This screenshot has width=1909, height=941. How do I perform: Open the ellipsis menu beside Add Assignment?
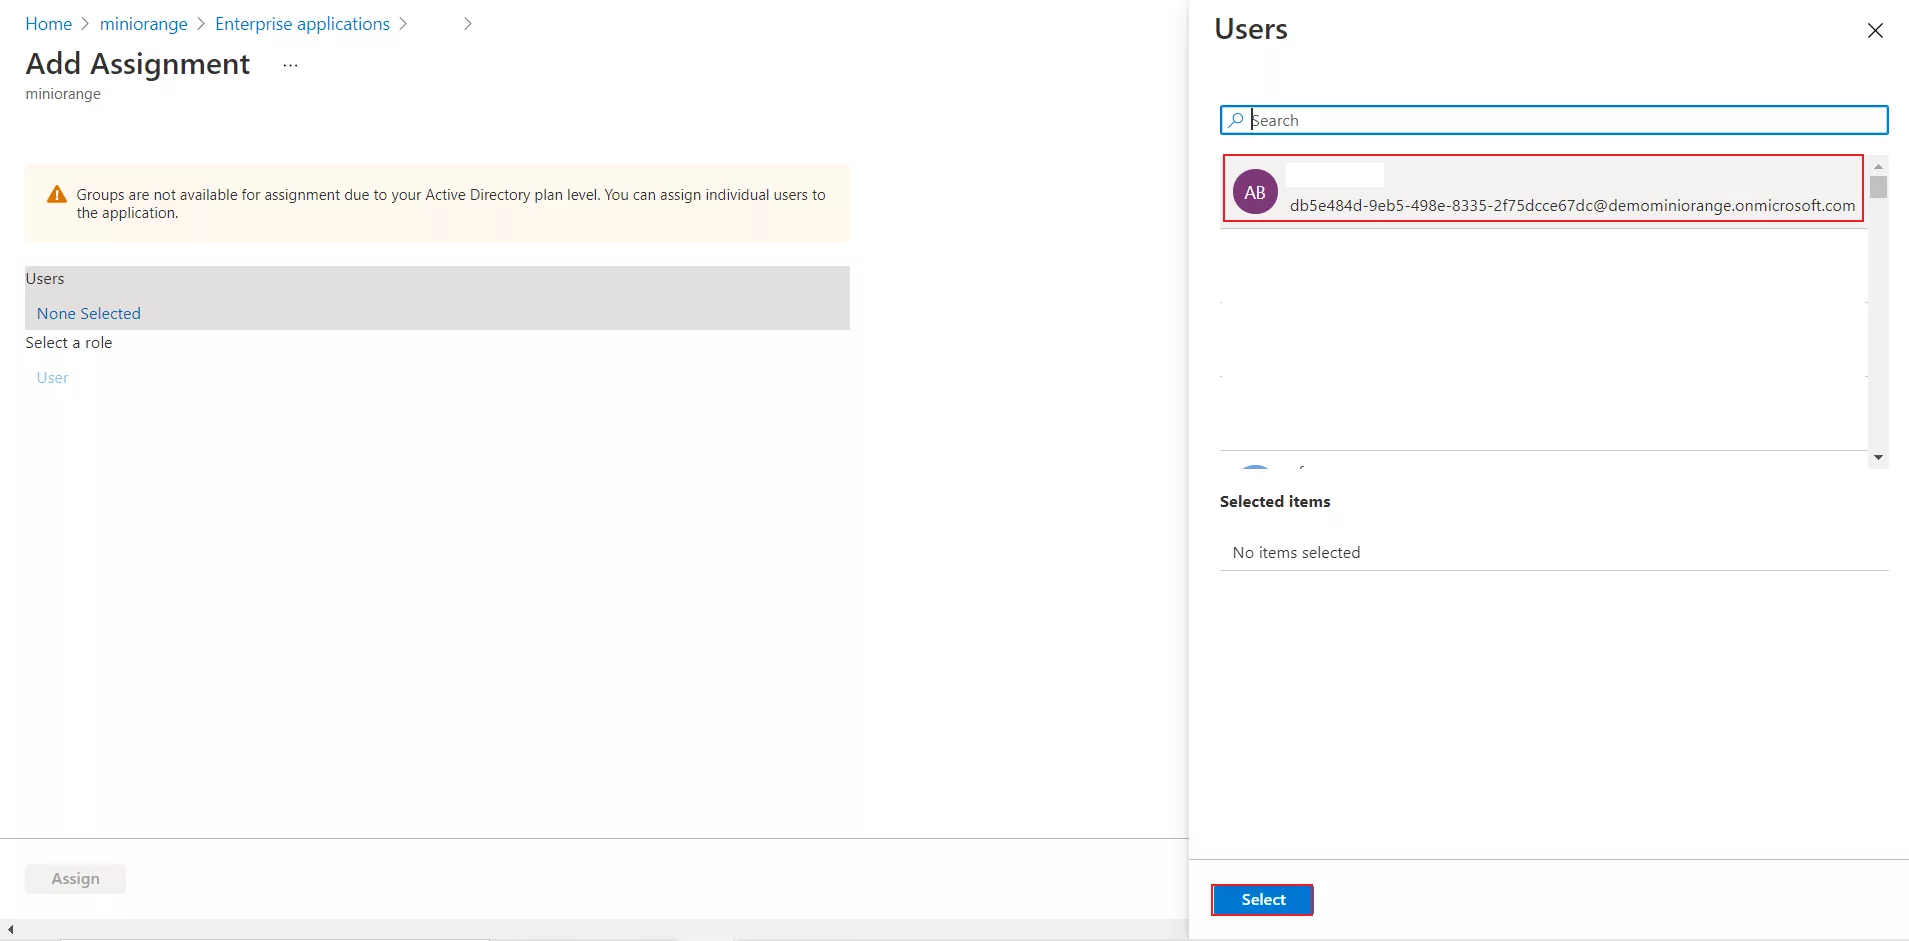(289, 64)
